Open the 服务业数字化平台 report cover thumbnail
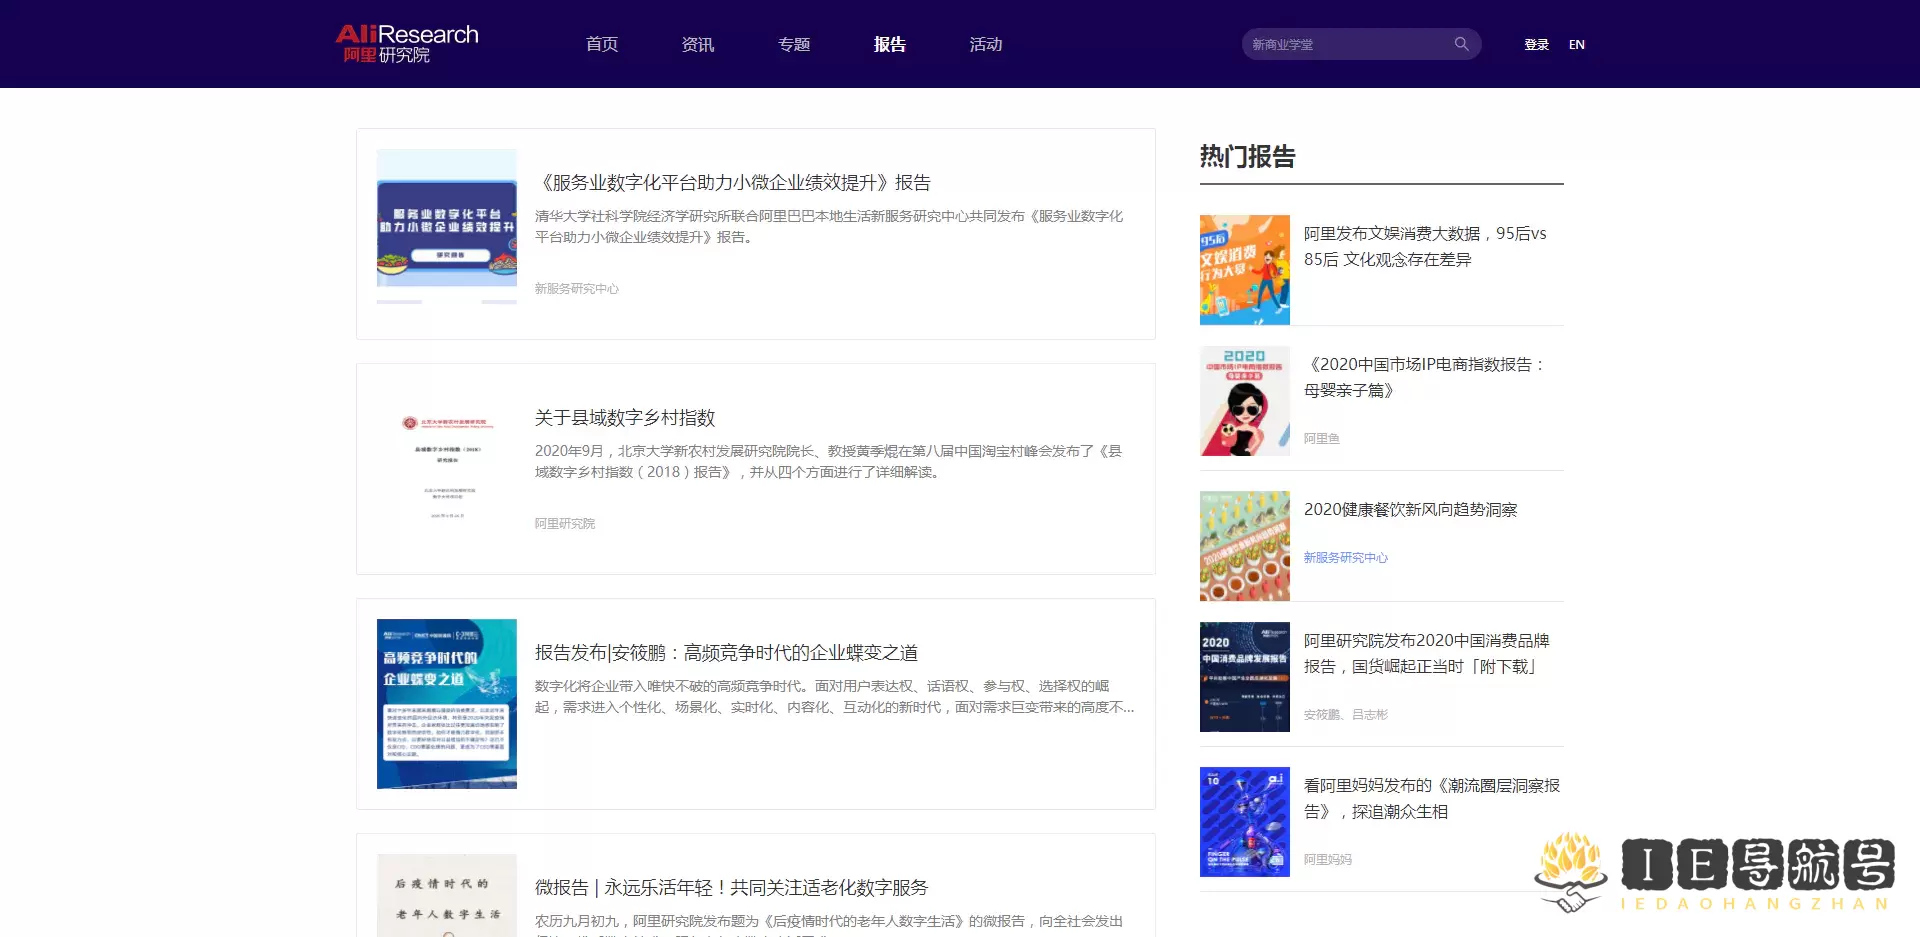 tap(447, 226)
